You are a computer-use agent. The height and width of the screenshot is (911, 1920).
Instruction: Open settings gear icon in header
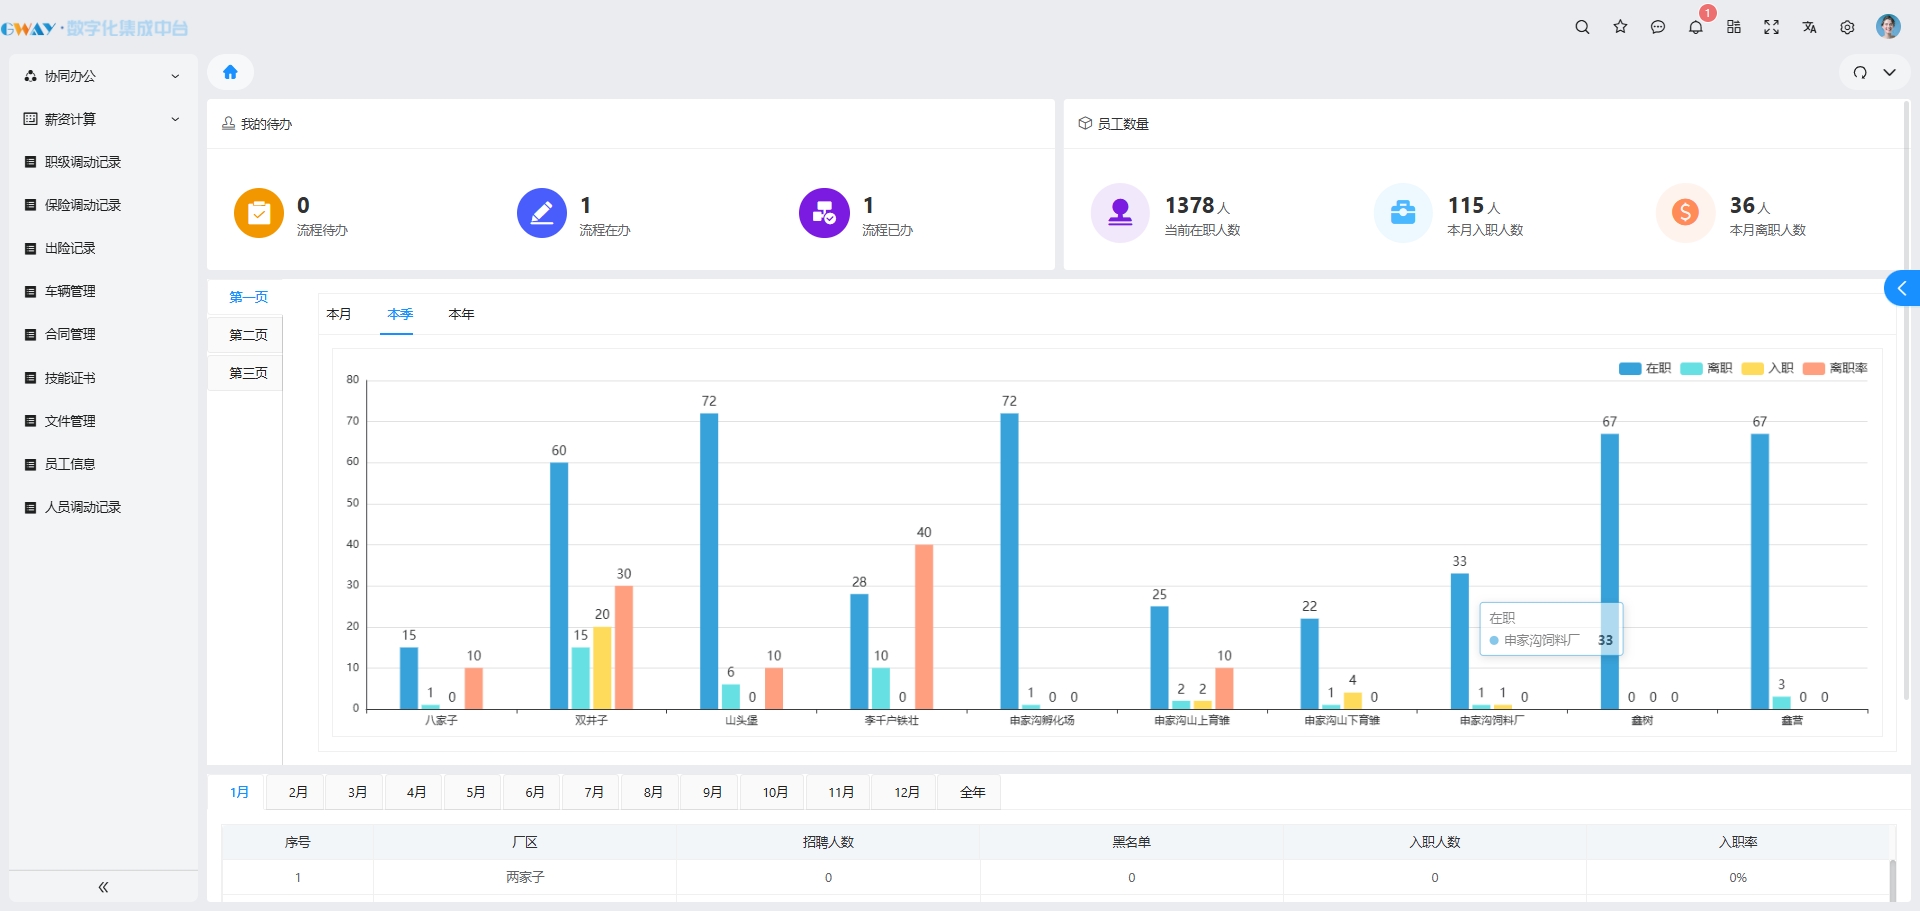(x=1847, y=27)
